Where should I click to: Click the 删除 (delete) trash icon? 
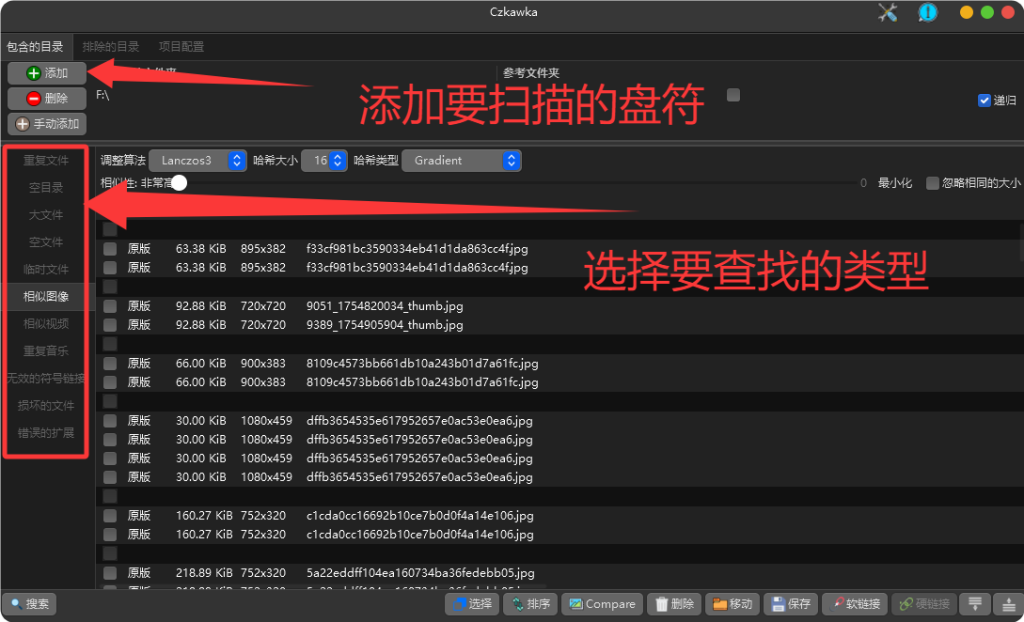[674, 603]
